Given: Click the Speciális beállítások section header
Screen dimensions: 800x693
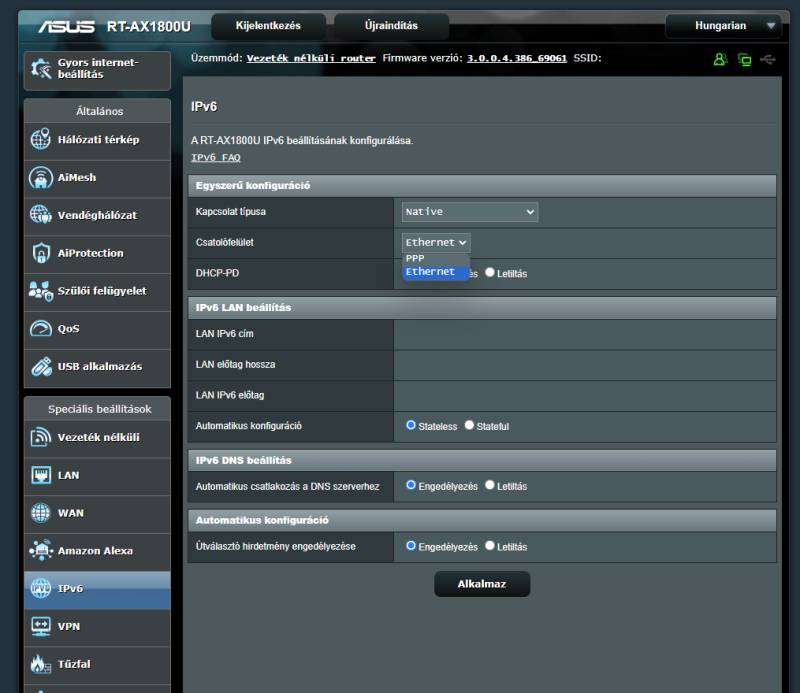Looking at the screenshot, I should point(97,409).
